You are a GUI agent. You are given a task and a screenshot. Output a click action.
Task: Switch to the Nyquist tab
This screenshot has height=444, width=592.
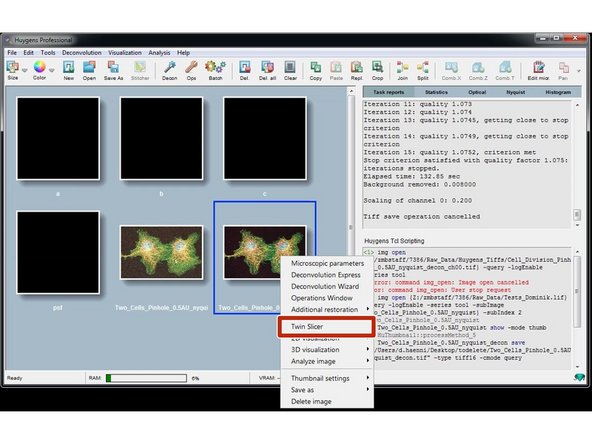point(515,92)
